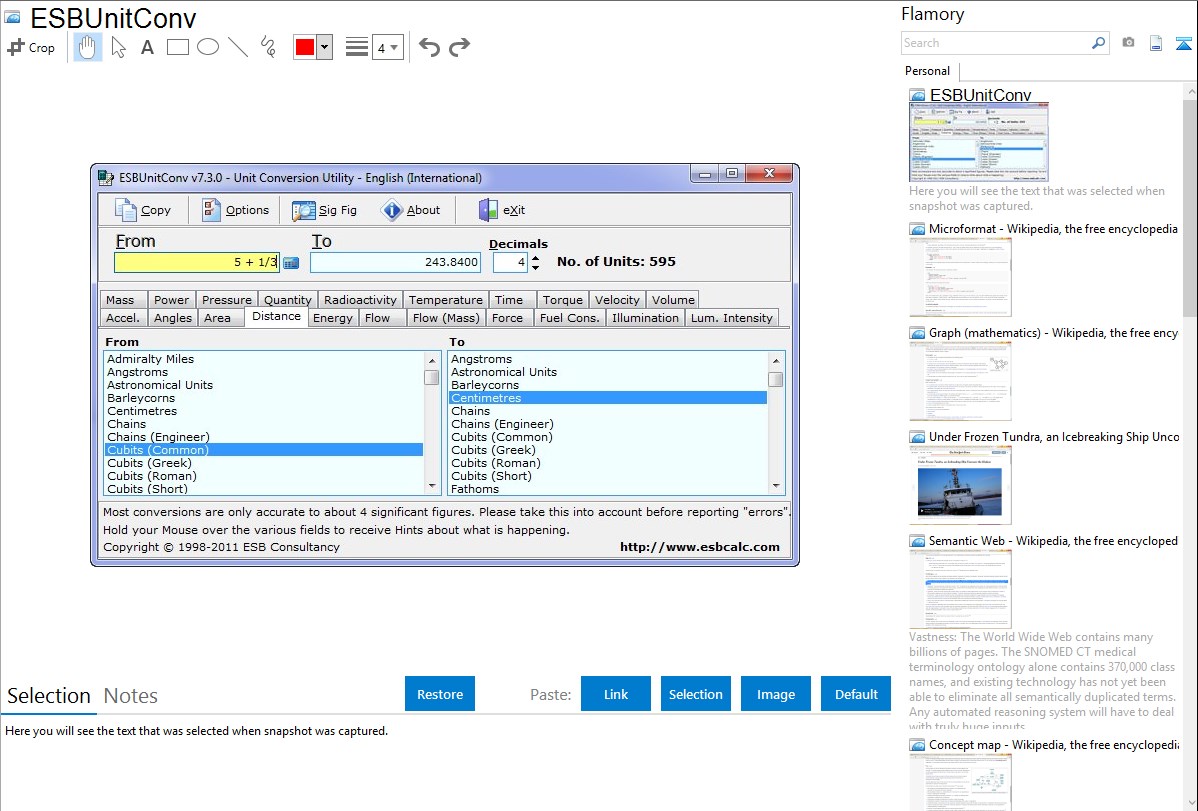Screen dimensions: 1198x811
Task: Open the Semantic Web Wikipedia snapshot thumbnail
Action: click(x=960, y=589)
